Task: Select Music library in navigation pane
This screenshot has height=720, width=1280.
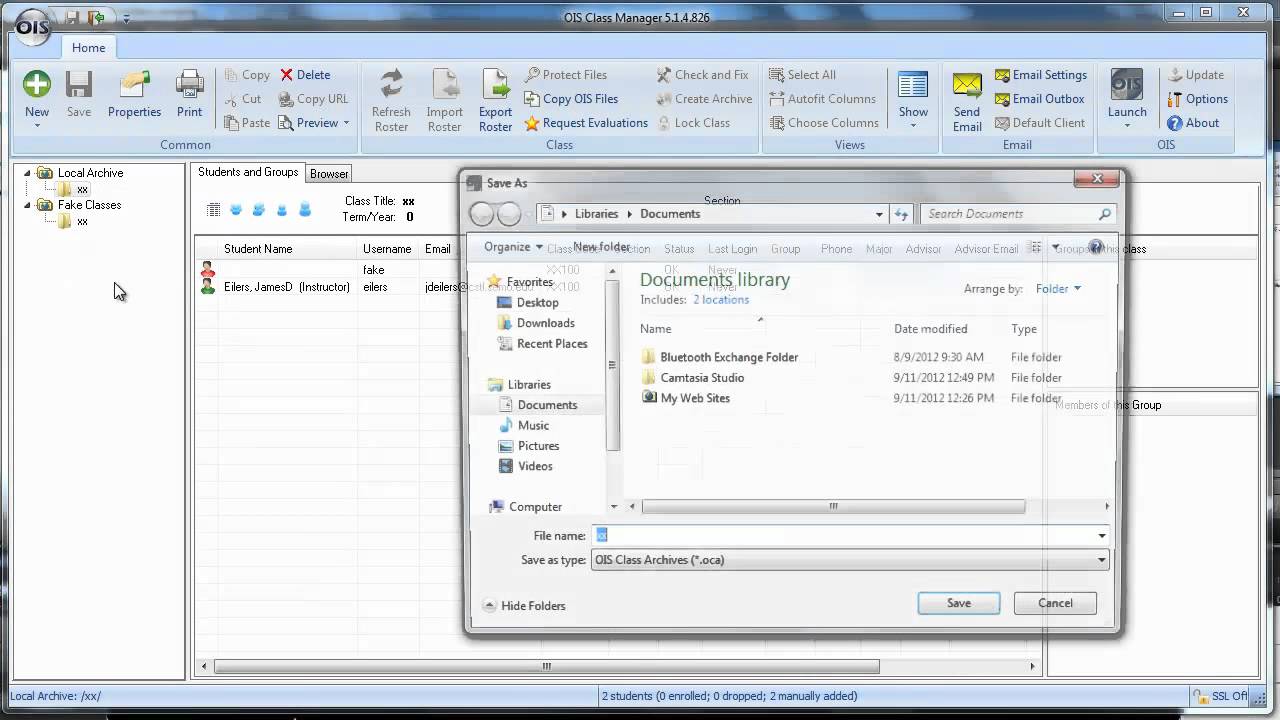Action: pyautogui.click(x=524, y=426)
